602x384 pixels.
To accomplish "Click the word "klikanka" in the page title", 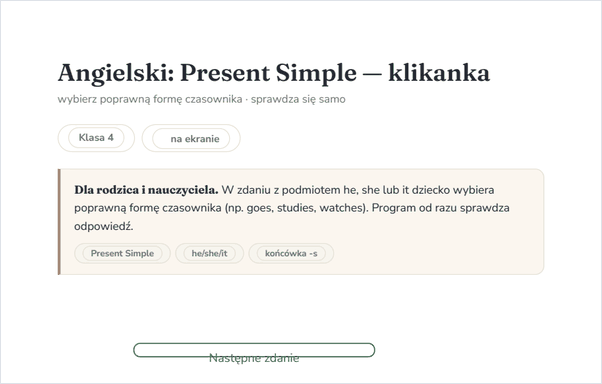I will [x=439, y=73].
